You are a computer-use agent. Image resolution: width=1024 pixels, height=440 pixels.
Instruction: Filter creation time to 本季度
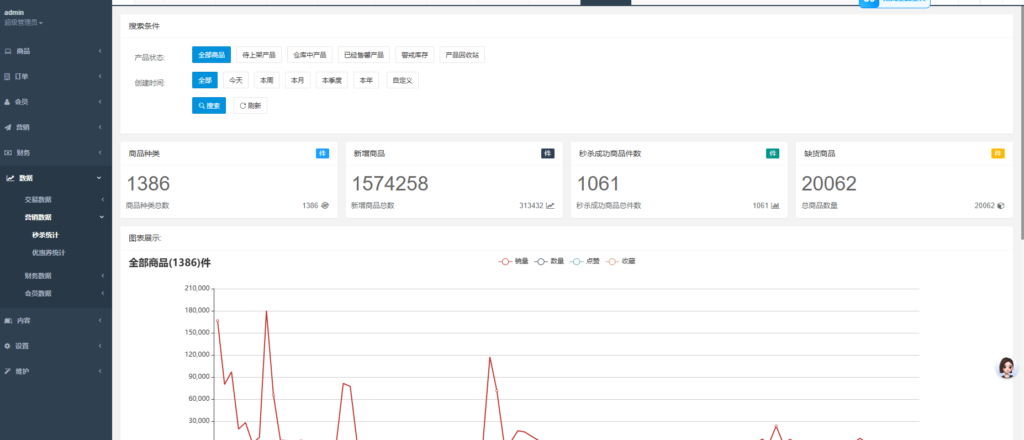[x=332, y=80]
